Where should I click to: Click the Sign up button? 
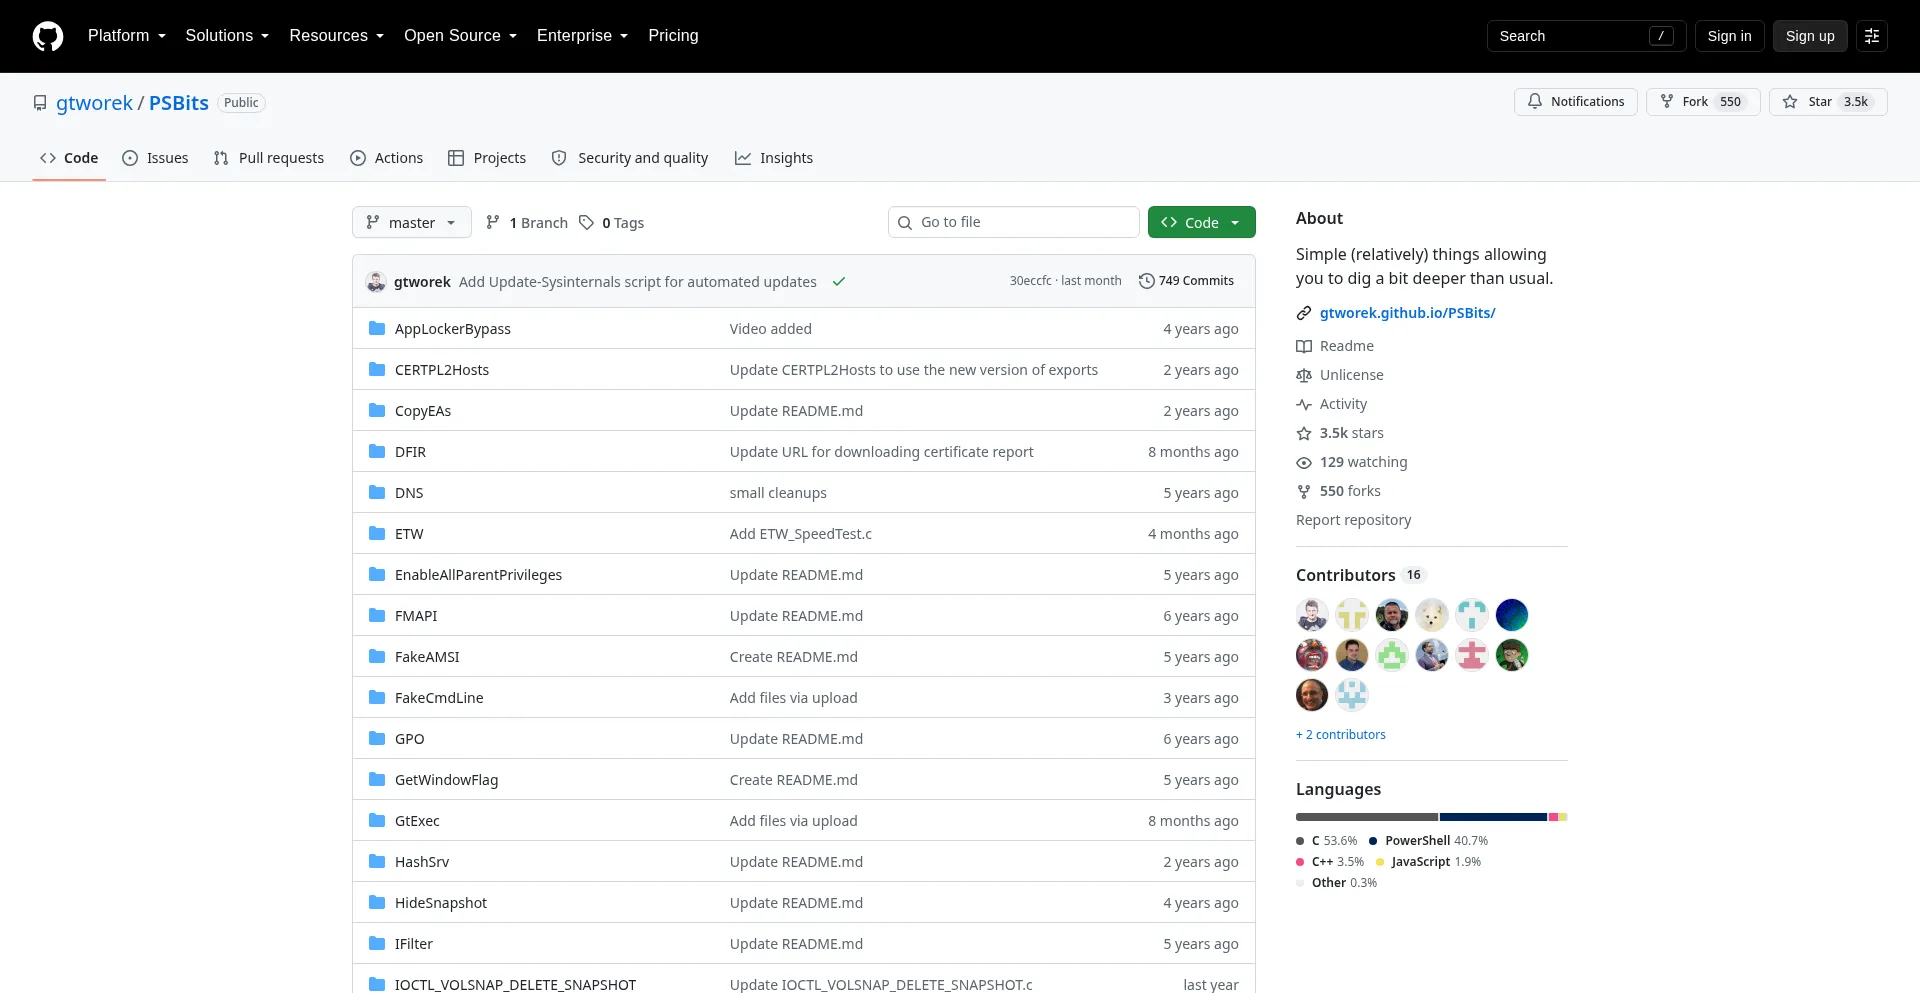click(1810, 36)
